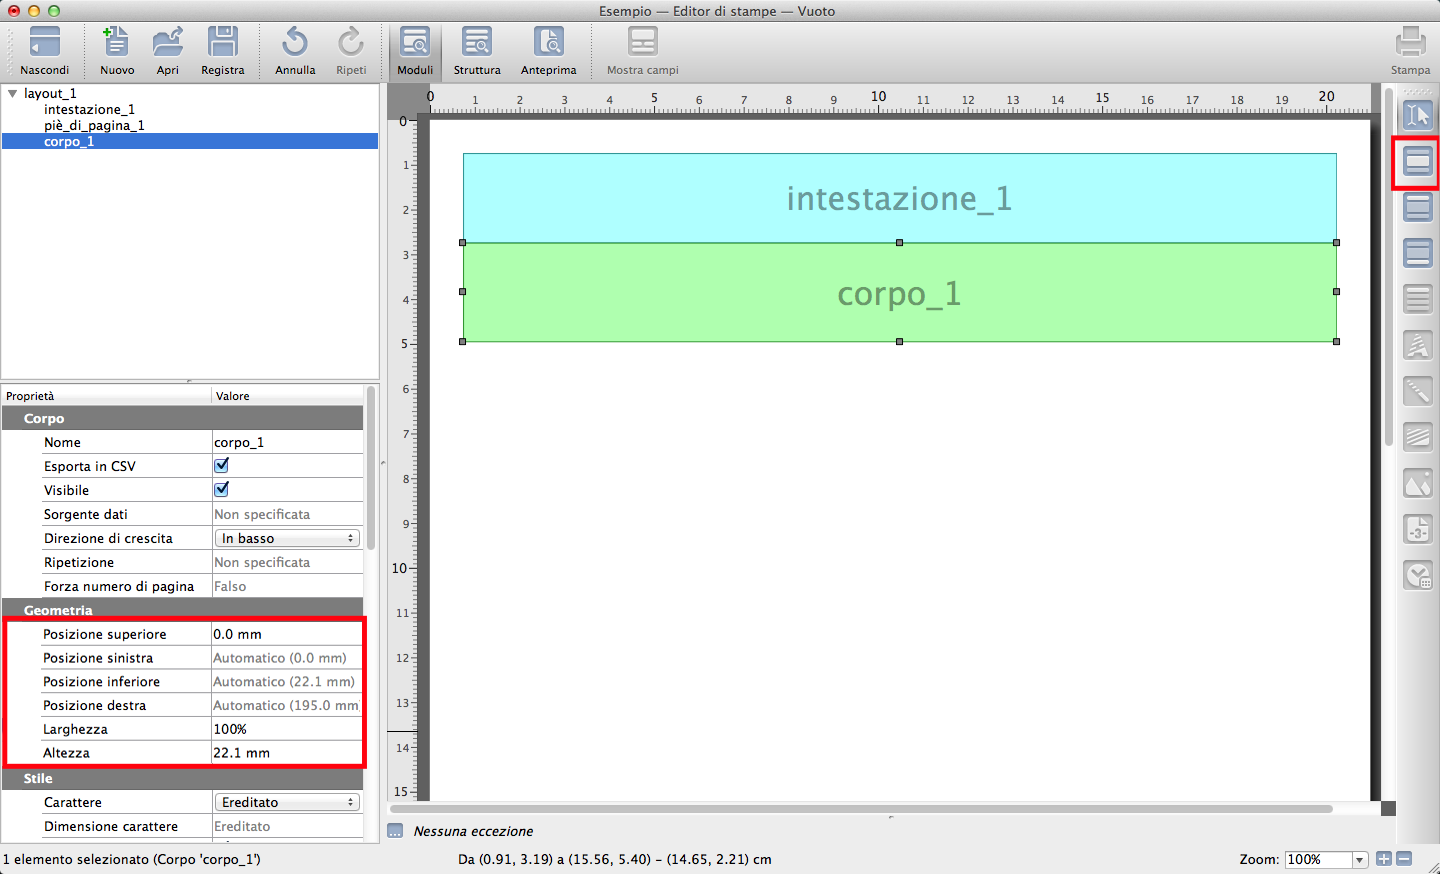Click the zoom in plus button
The image size is (1440, 874).
tap(1383, 859)
